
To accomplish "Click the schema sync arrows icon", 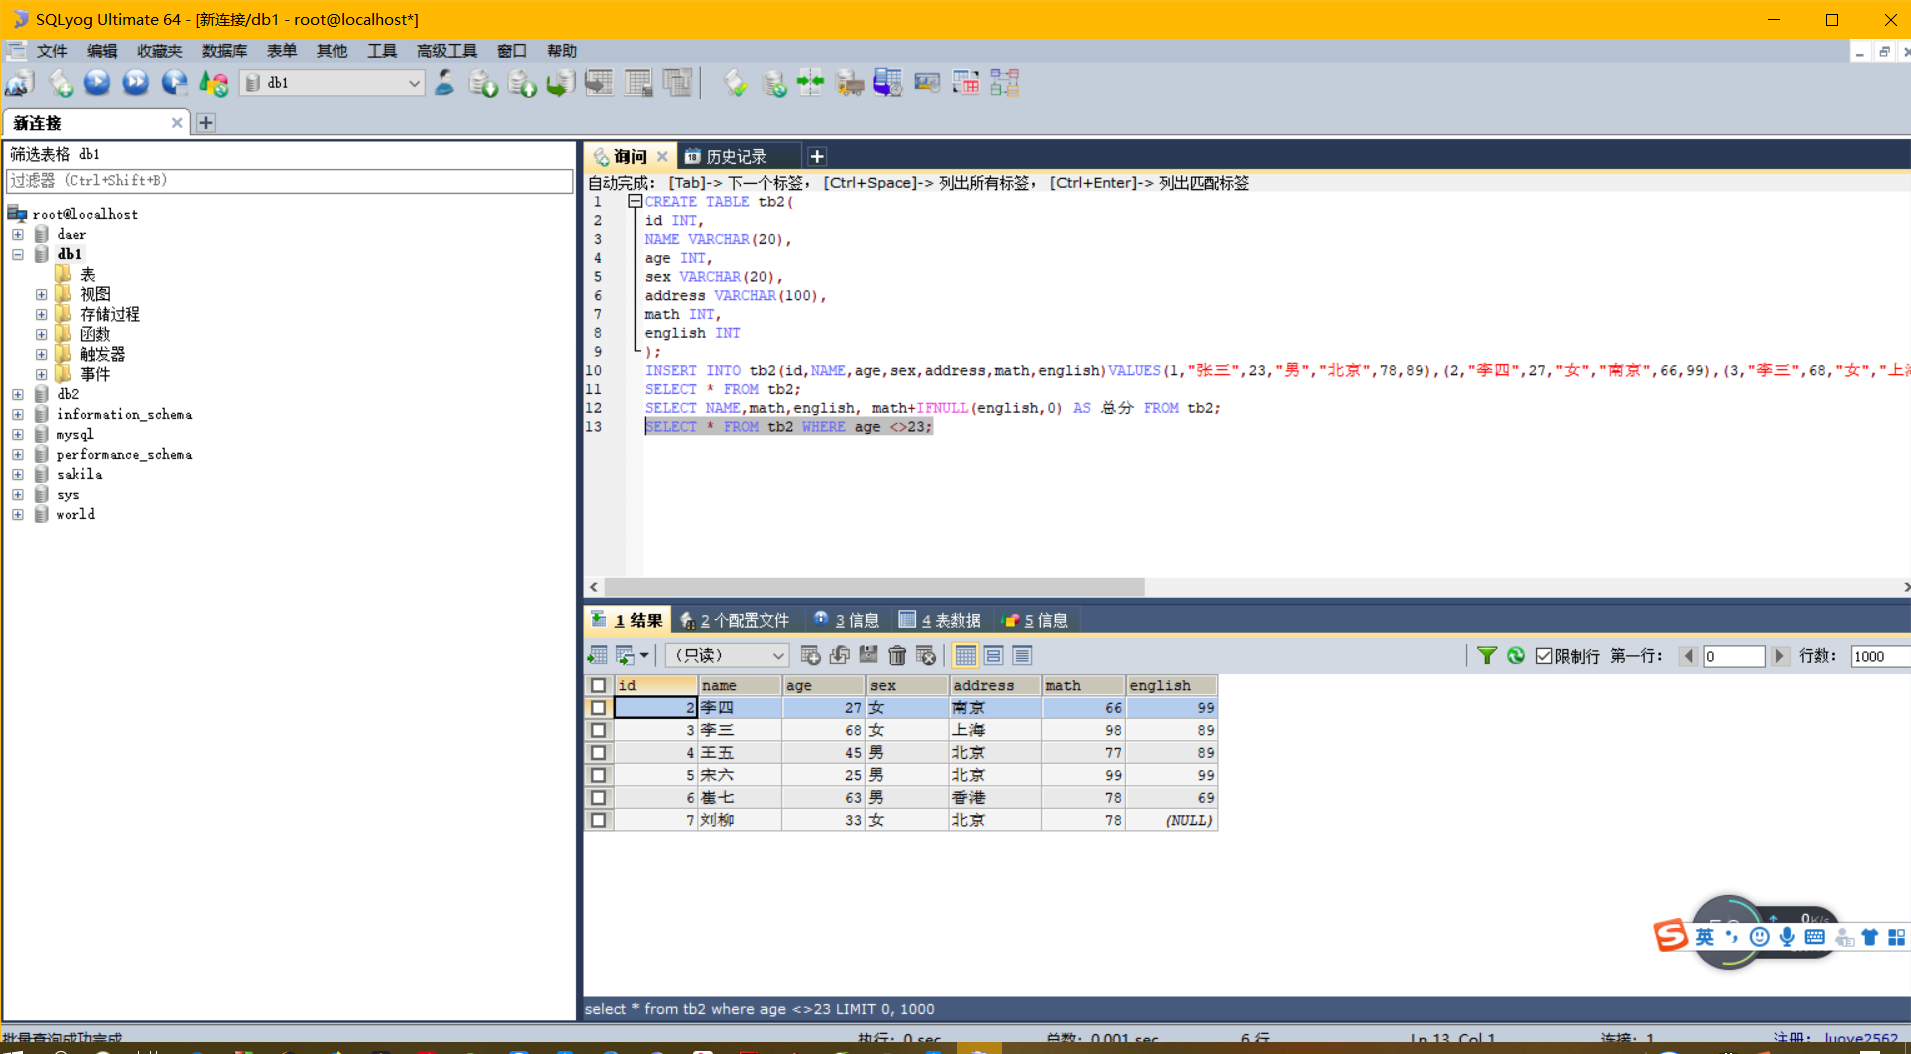I will pos(811,83).
